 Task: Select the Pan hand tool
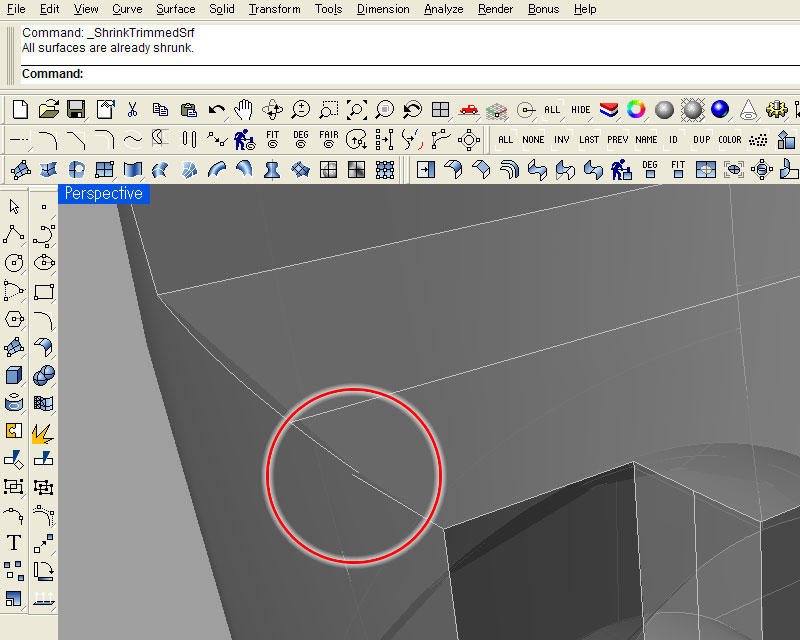(x=243, y=109)
